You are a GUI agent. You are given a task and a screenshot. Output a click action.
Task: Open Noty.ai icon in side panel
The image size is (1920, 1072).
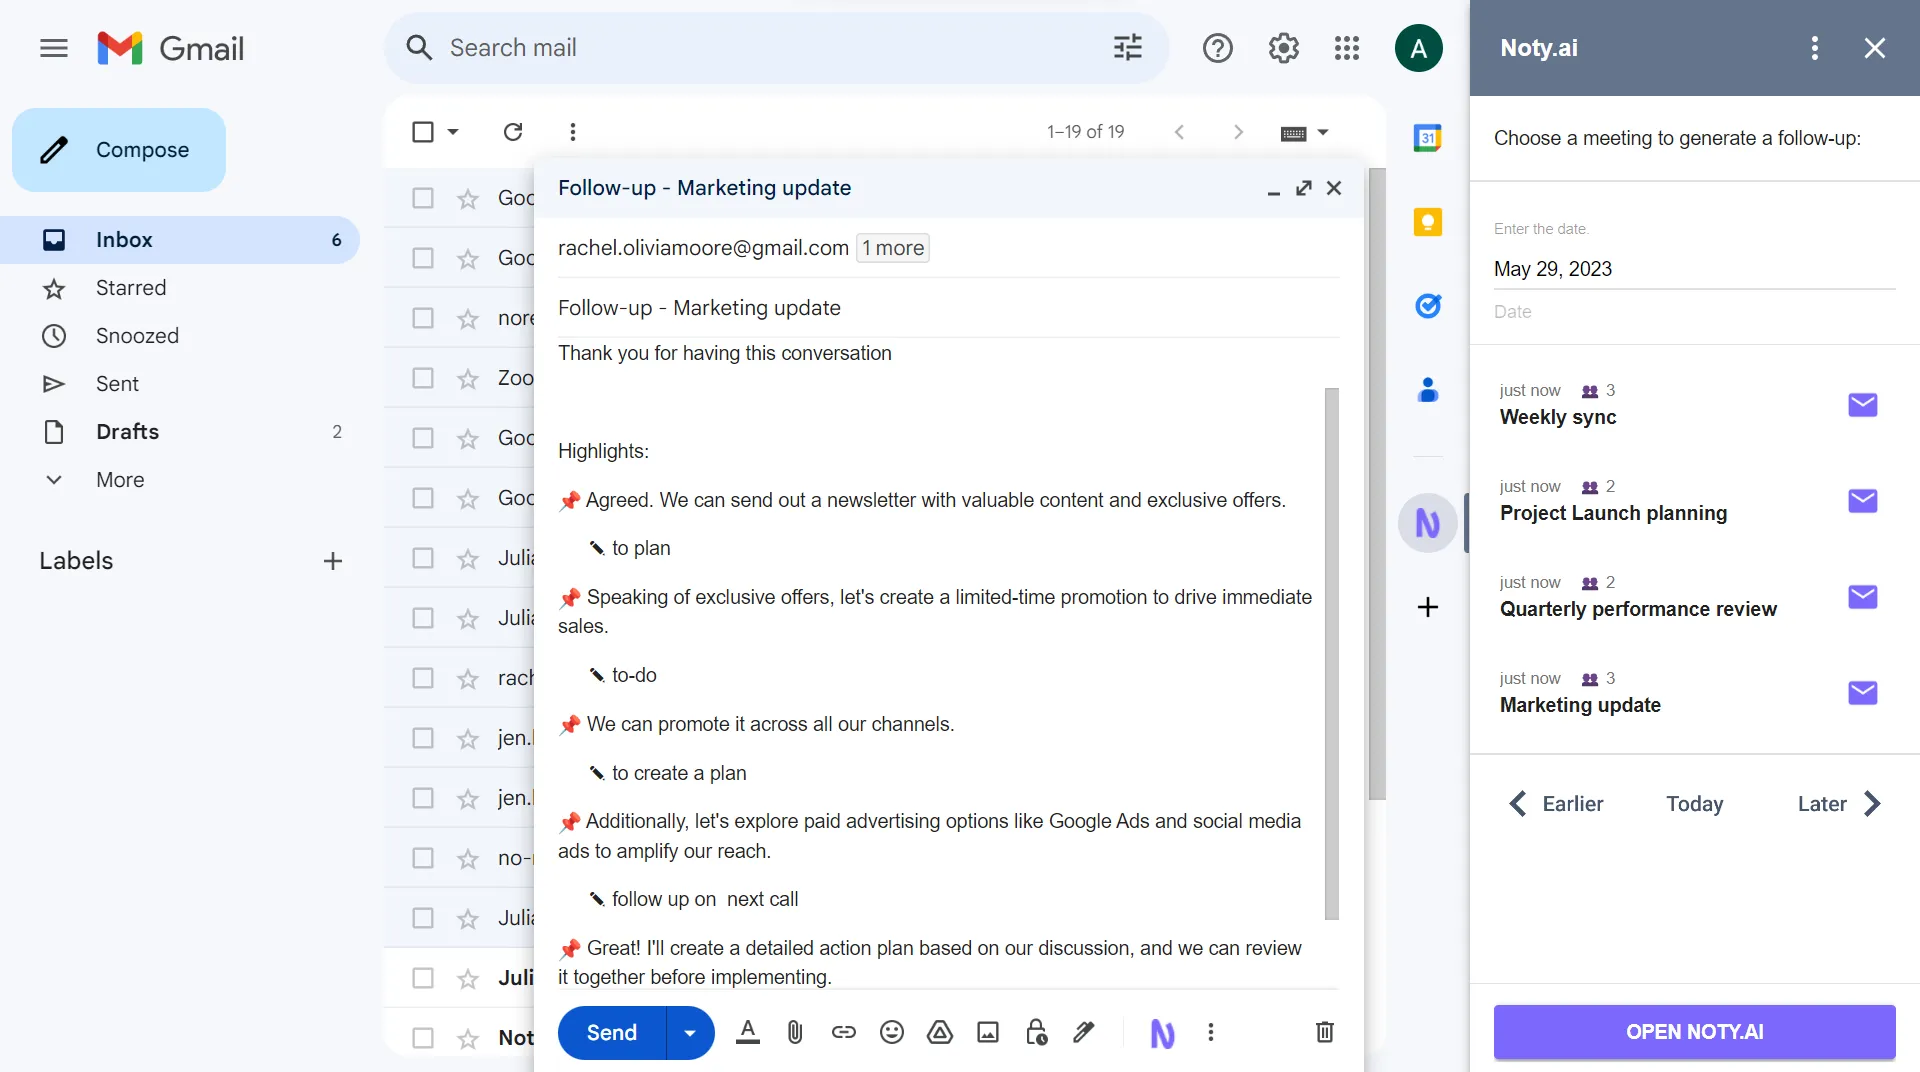(x=1427, y=523)
